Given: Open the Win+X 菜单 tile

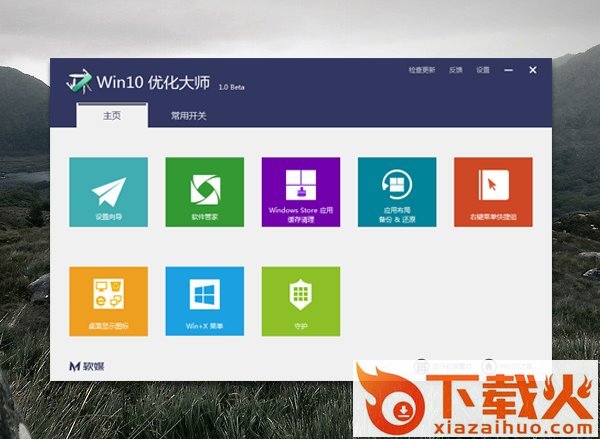Looking at the screenshot, I should [205, 301].
